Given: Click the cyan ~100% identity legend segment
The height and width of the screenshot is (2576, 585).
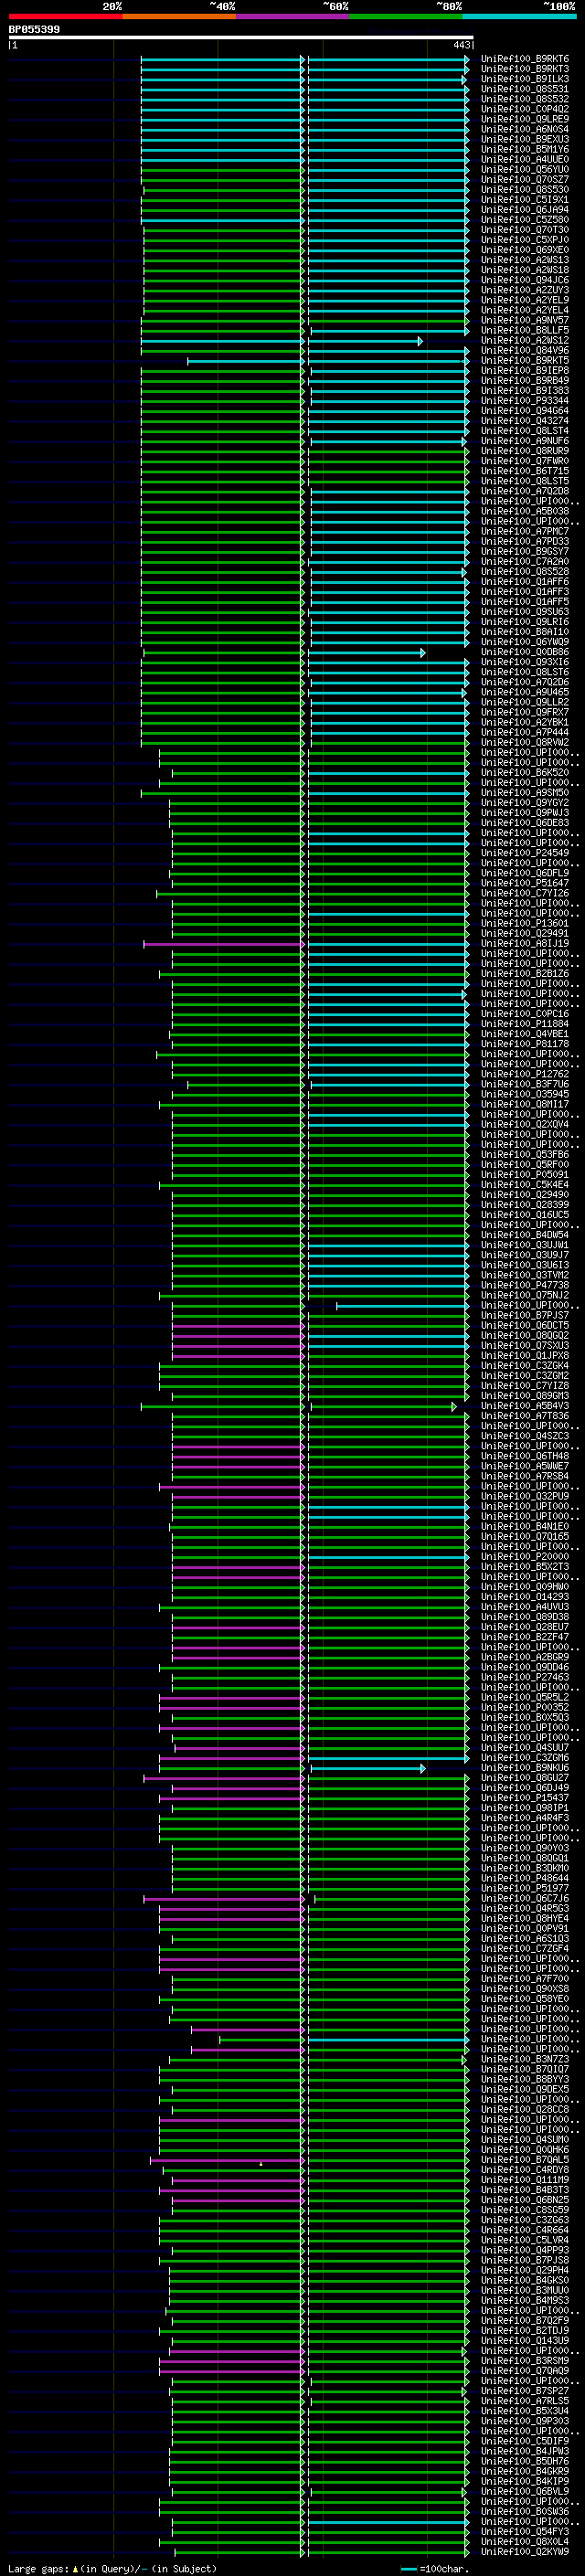Looking at the screenshot, I should click(519, 16).
